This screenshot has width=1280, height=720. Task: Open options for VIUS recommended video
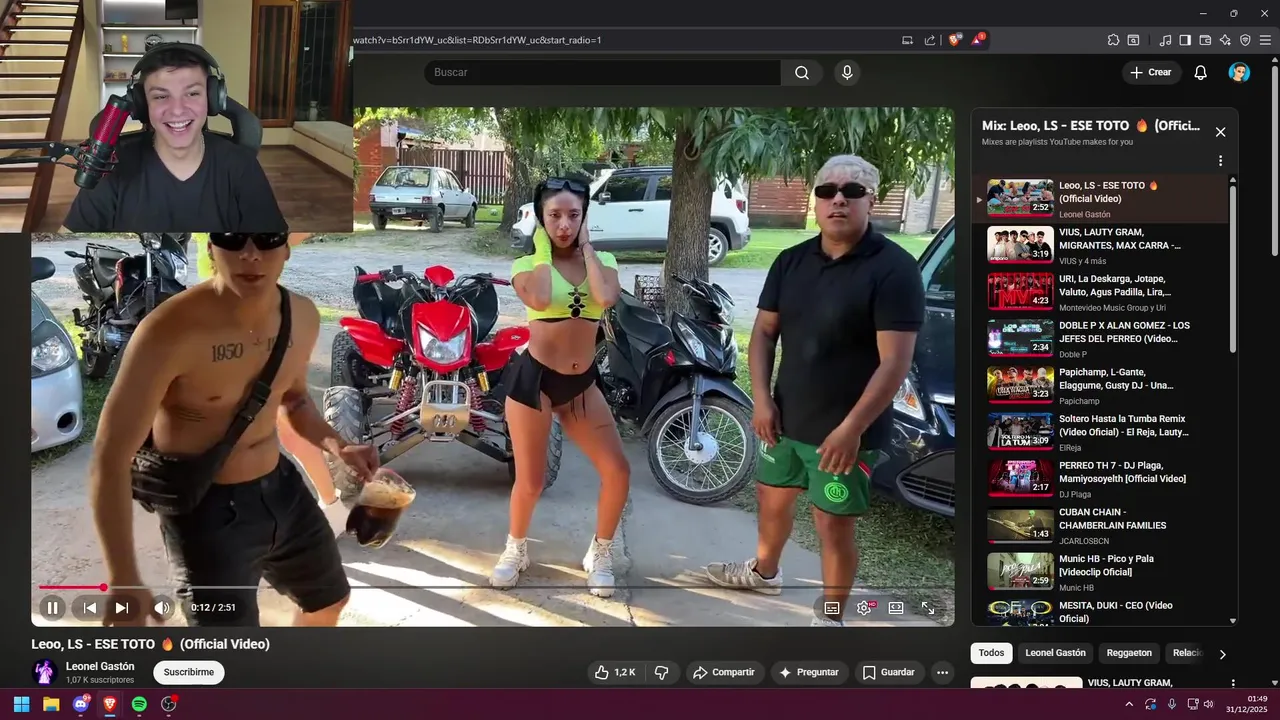(x=1232, y=686)
